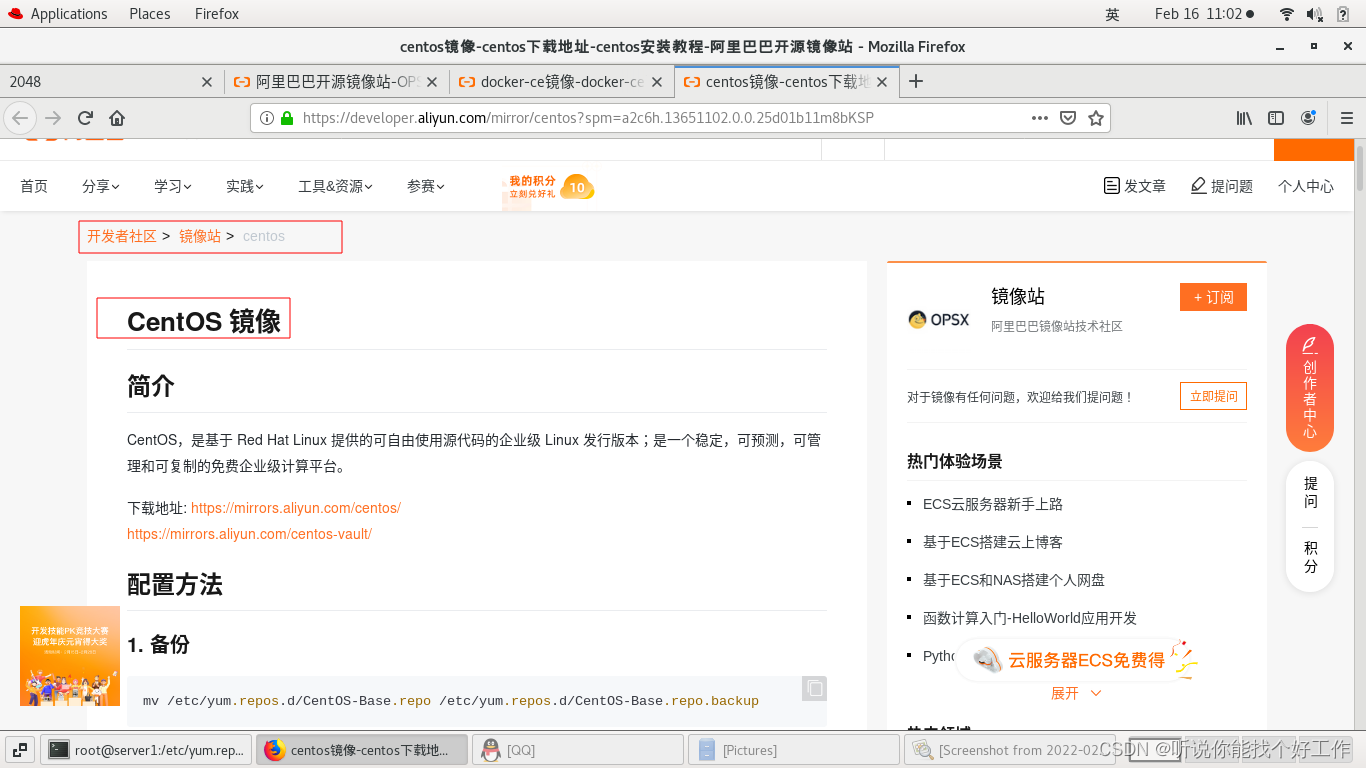Bookmark this page with star icon

click(1096, 118)
